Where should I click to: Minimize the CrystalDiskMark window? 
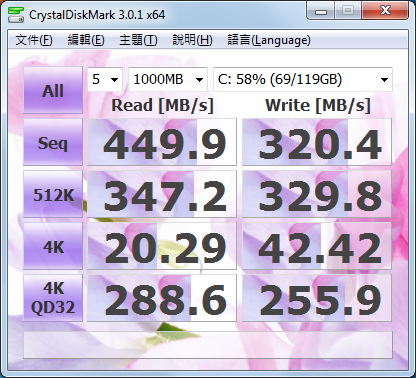point(321,11)
